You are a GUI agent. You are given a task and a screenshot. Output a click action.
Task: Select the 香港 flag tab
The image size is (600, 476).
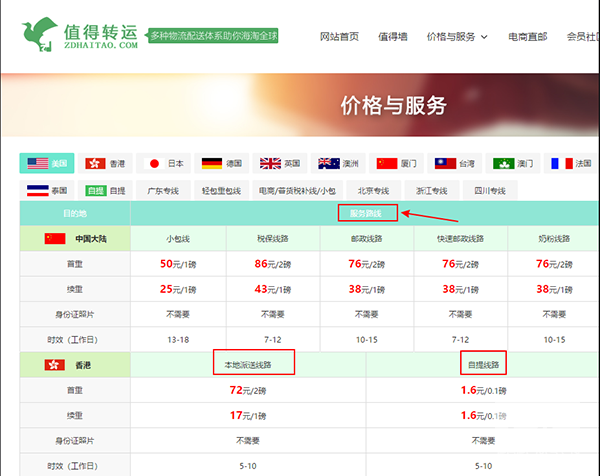point(106,163)
